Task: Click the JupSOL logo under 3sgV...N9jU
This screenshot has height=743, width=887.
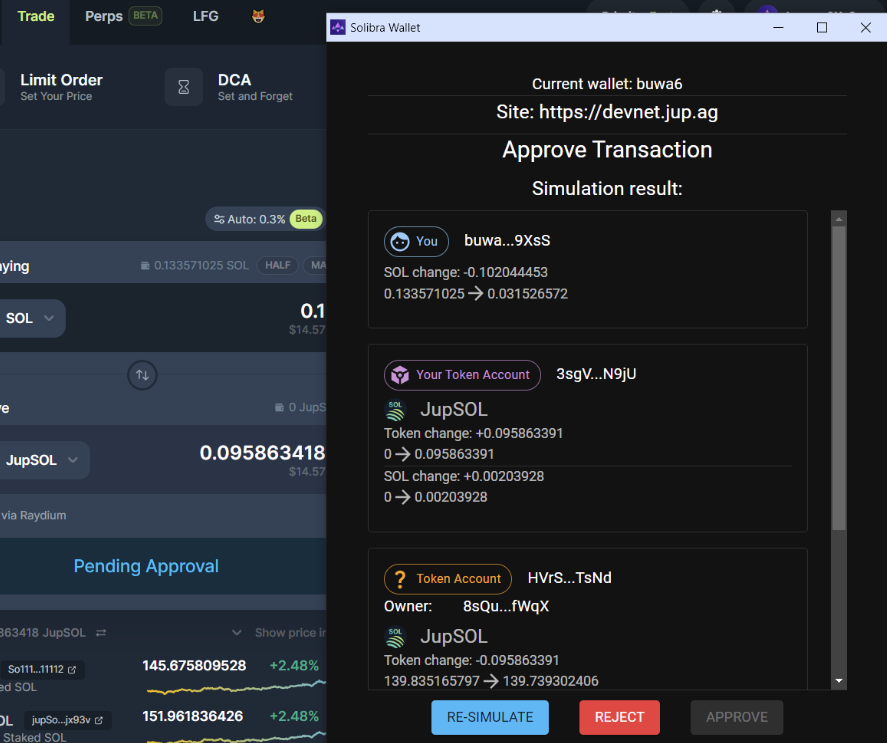Action: pyautogui.click(x=395, y=410)
